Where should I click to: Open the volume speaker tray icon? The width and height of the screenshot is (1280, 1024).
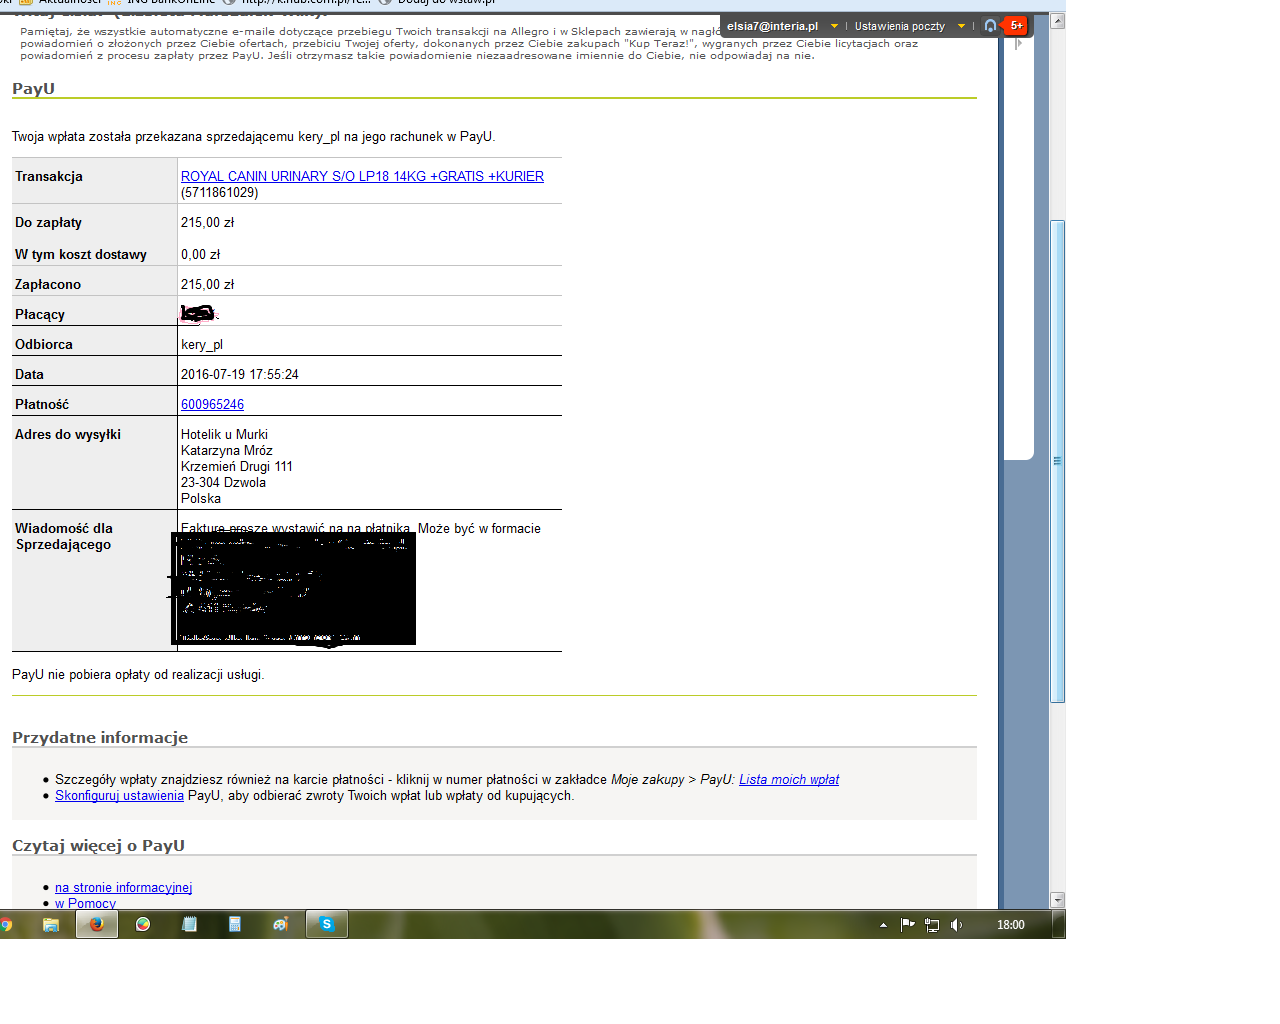(x=956, y=925)
